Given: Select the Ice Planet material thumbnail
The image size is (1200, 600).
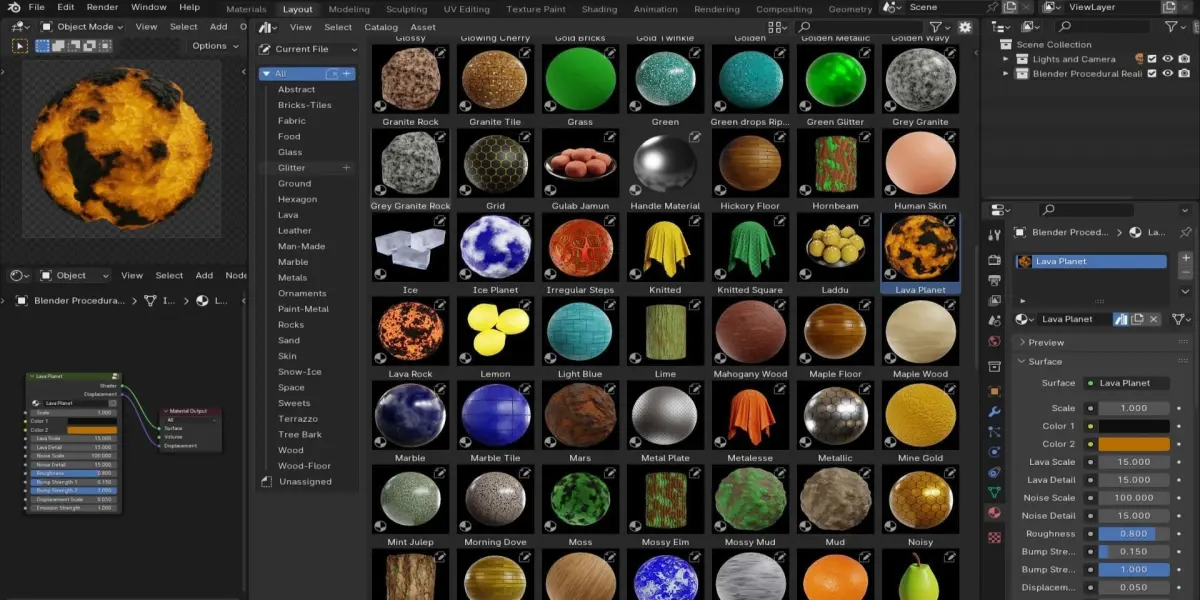Looking at the screenshot, I should click(x=495, y=246).
